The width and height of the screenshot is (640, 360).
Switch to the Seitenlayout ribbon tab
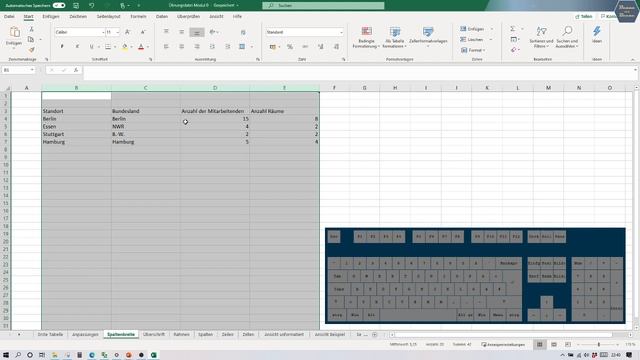pos(109,16)
